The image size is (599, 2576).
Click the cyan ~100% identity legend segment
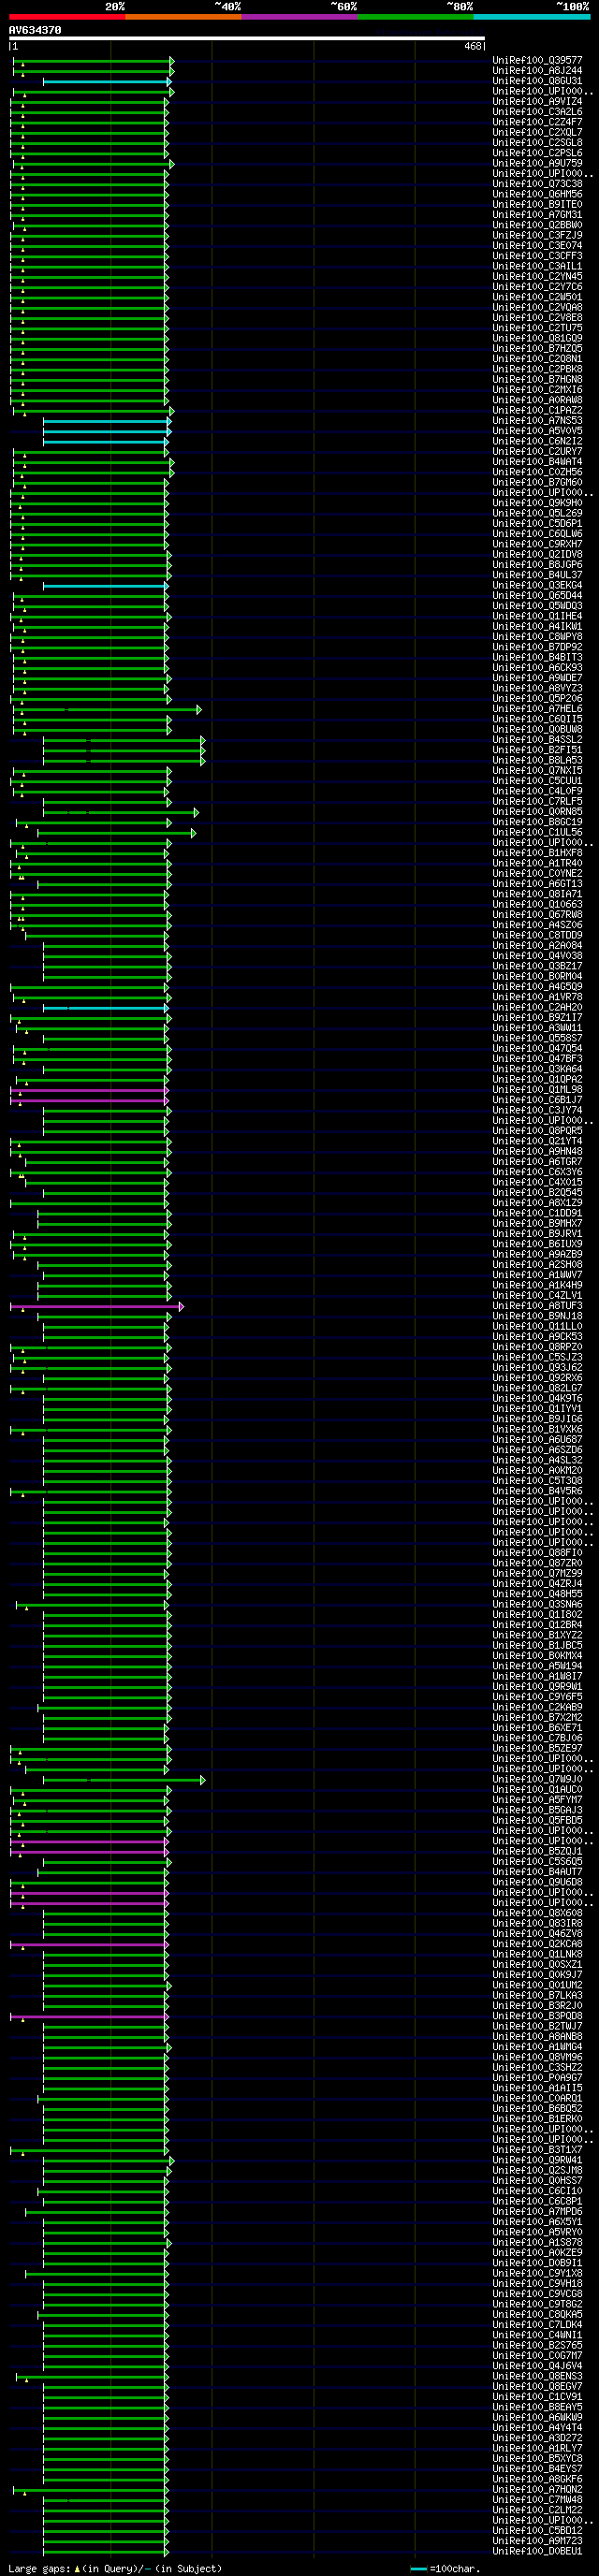(531, 17)
